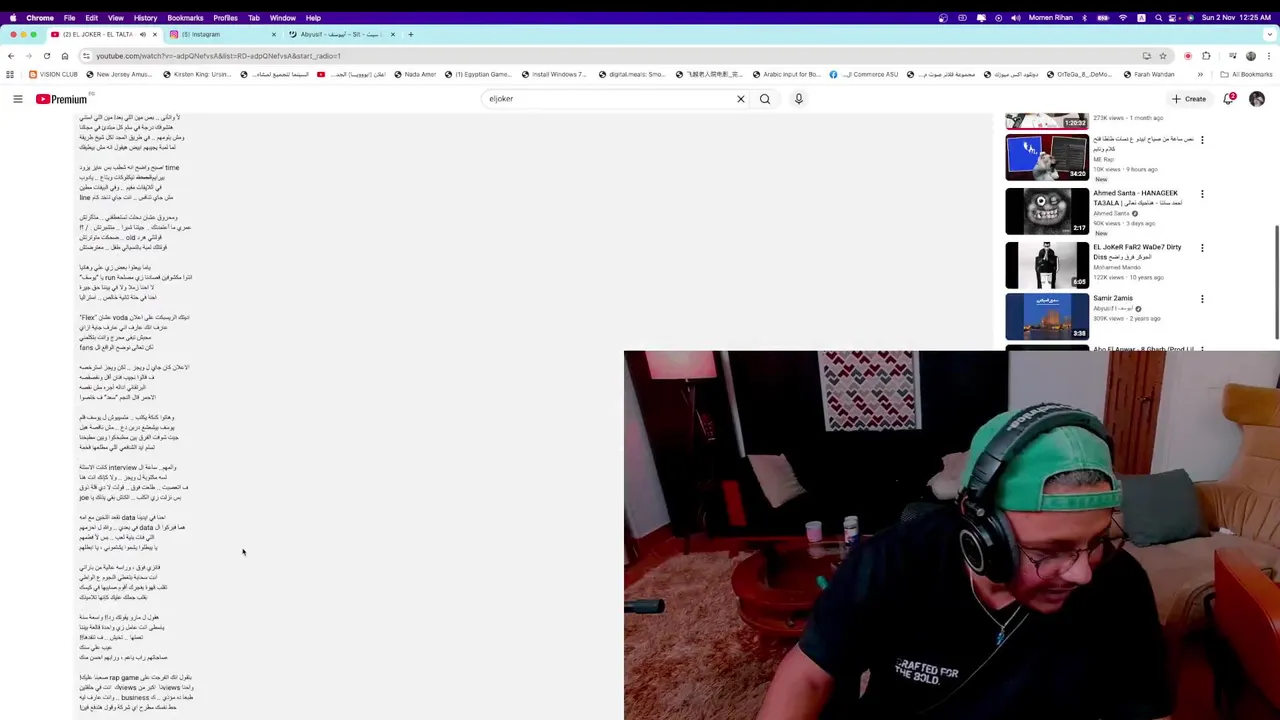Click macOS date 'Sun 2 Nov 12:25 AM'
Viewport: 1280px width, 720px height.
pos(1235,18)
